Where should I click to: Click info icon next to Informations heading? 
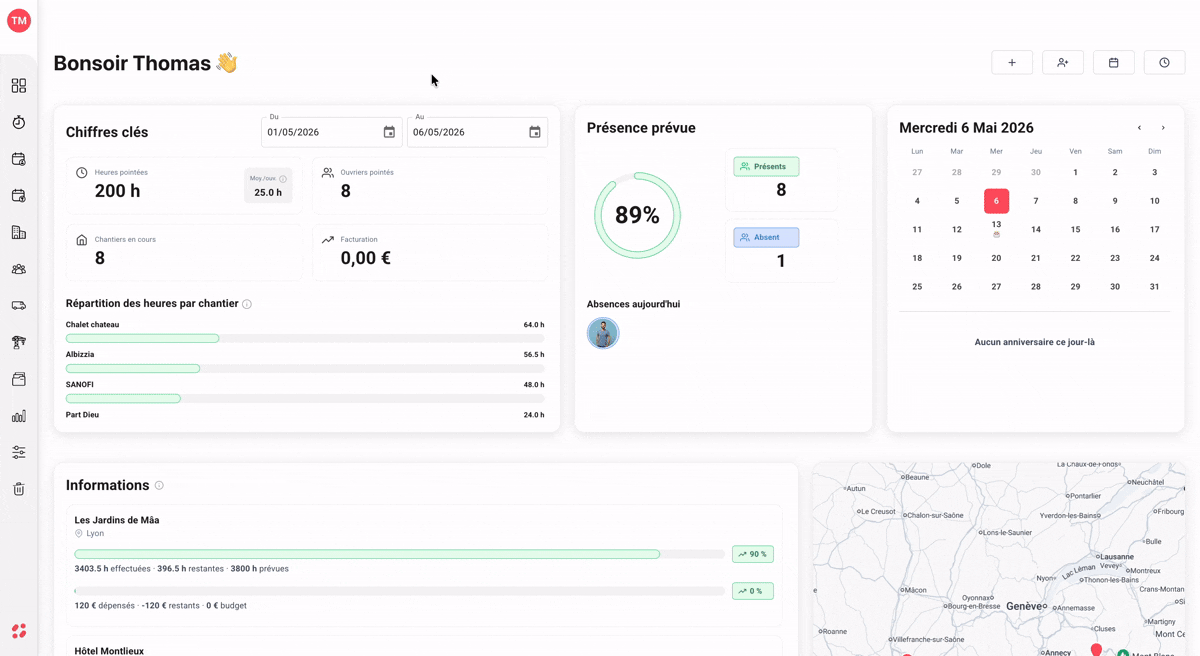point(159,485)
